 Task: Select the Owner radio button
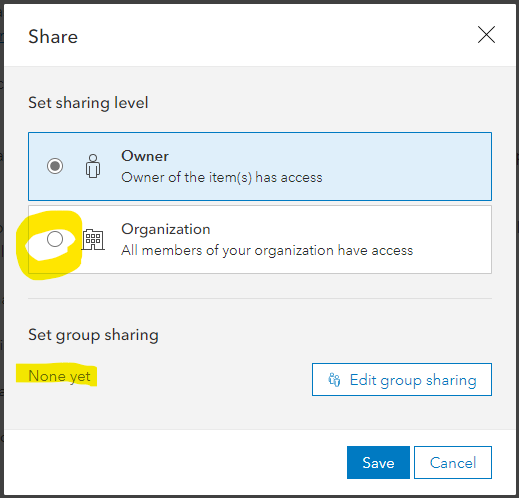[55, 166]
